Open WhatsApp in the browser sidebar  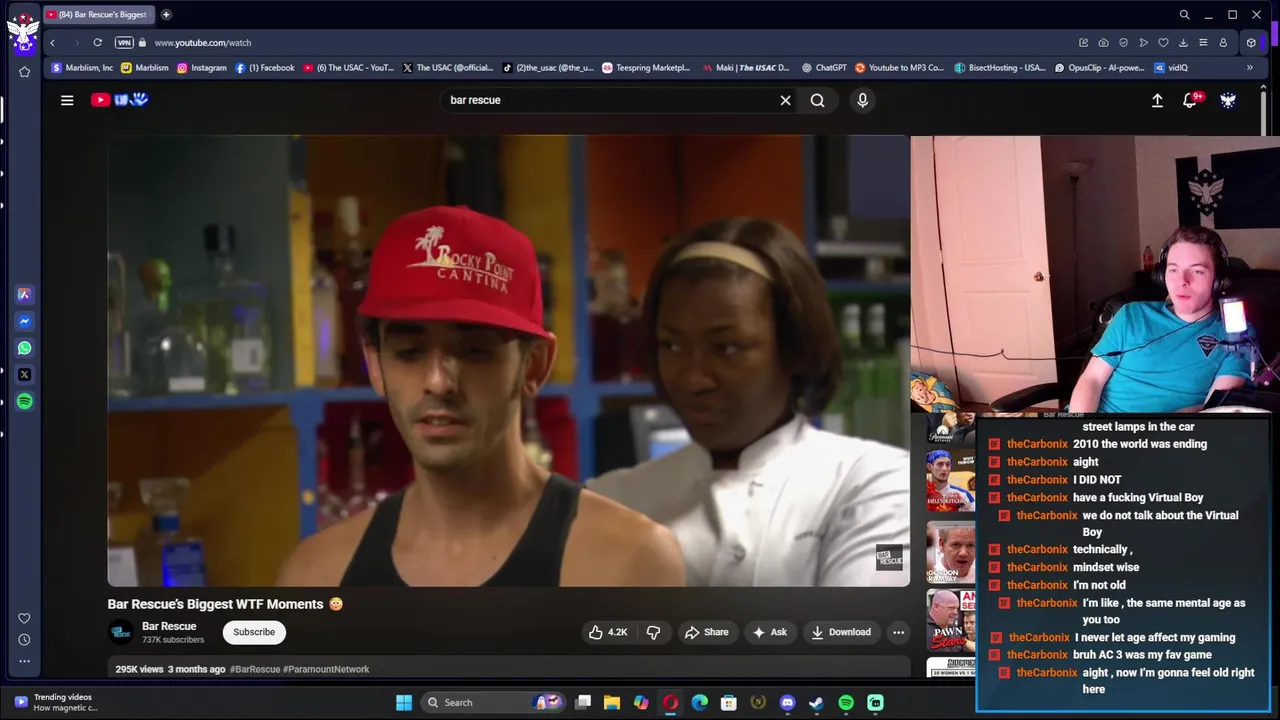pyautogui.click(x=24, y=348)
